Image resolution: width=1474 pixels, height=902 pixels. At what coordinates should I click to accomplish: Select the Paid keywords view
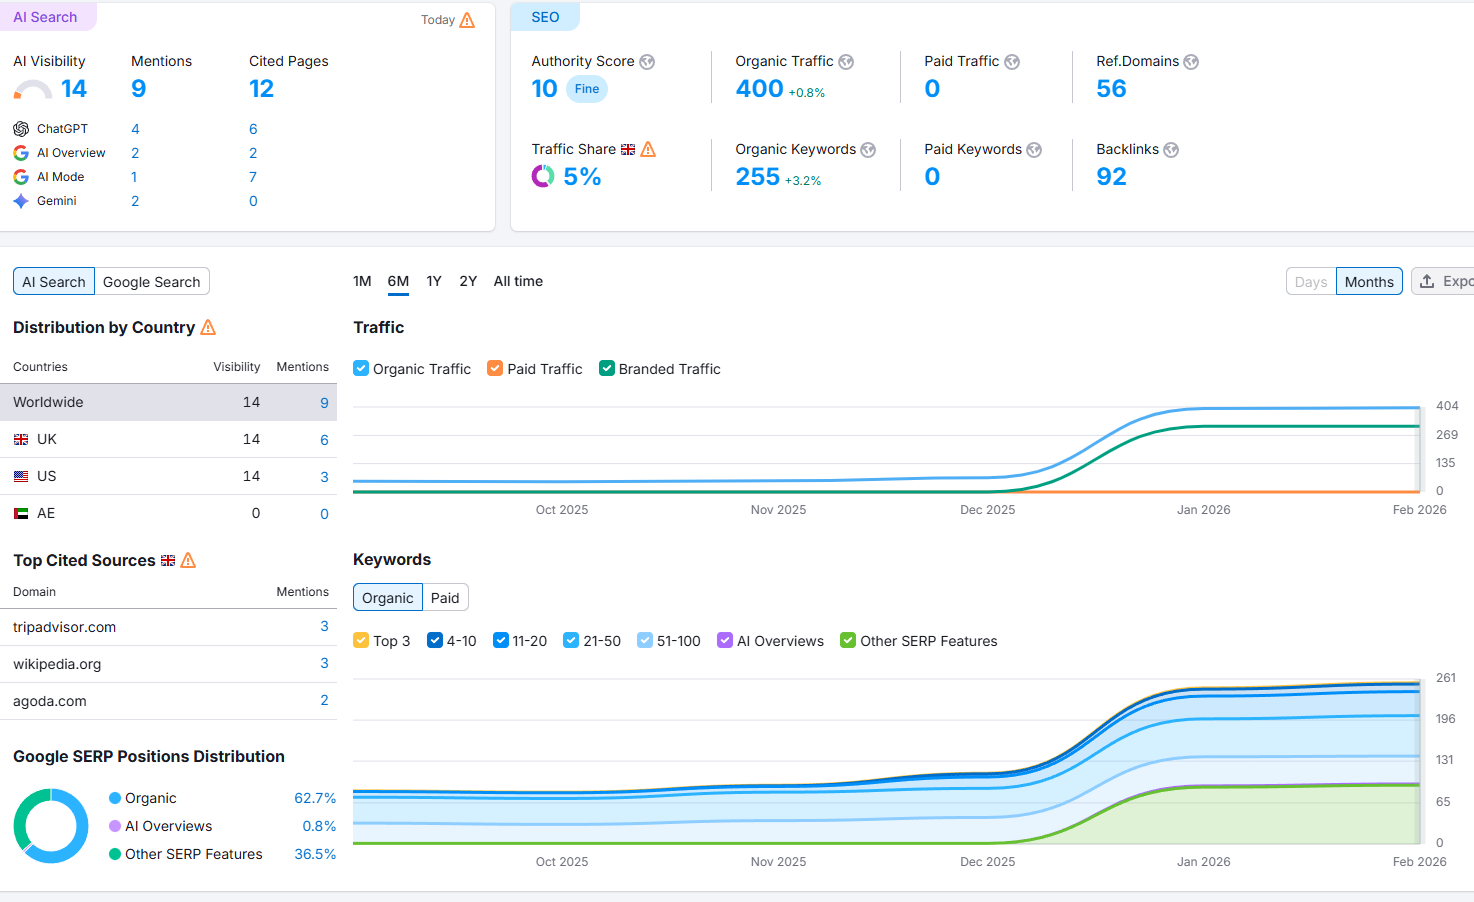tap(445, 597)
